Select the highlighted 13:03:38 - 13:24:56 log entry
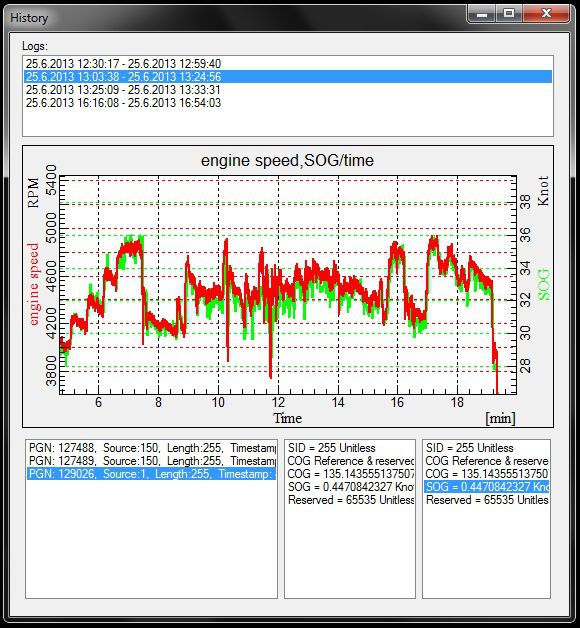Image resolution: width=580 pixels, height=628 pixels. 288,76
